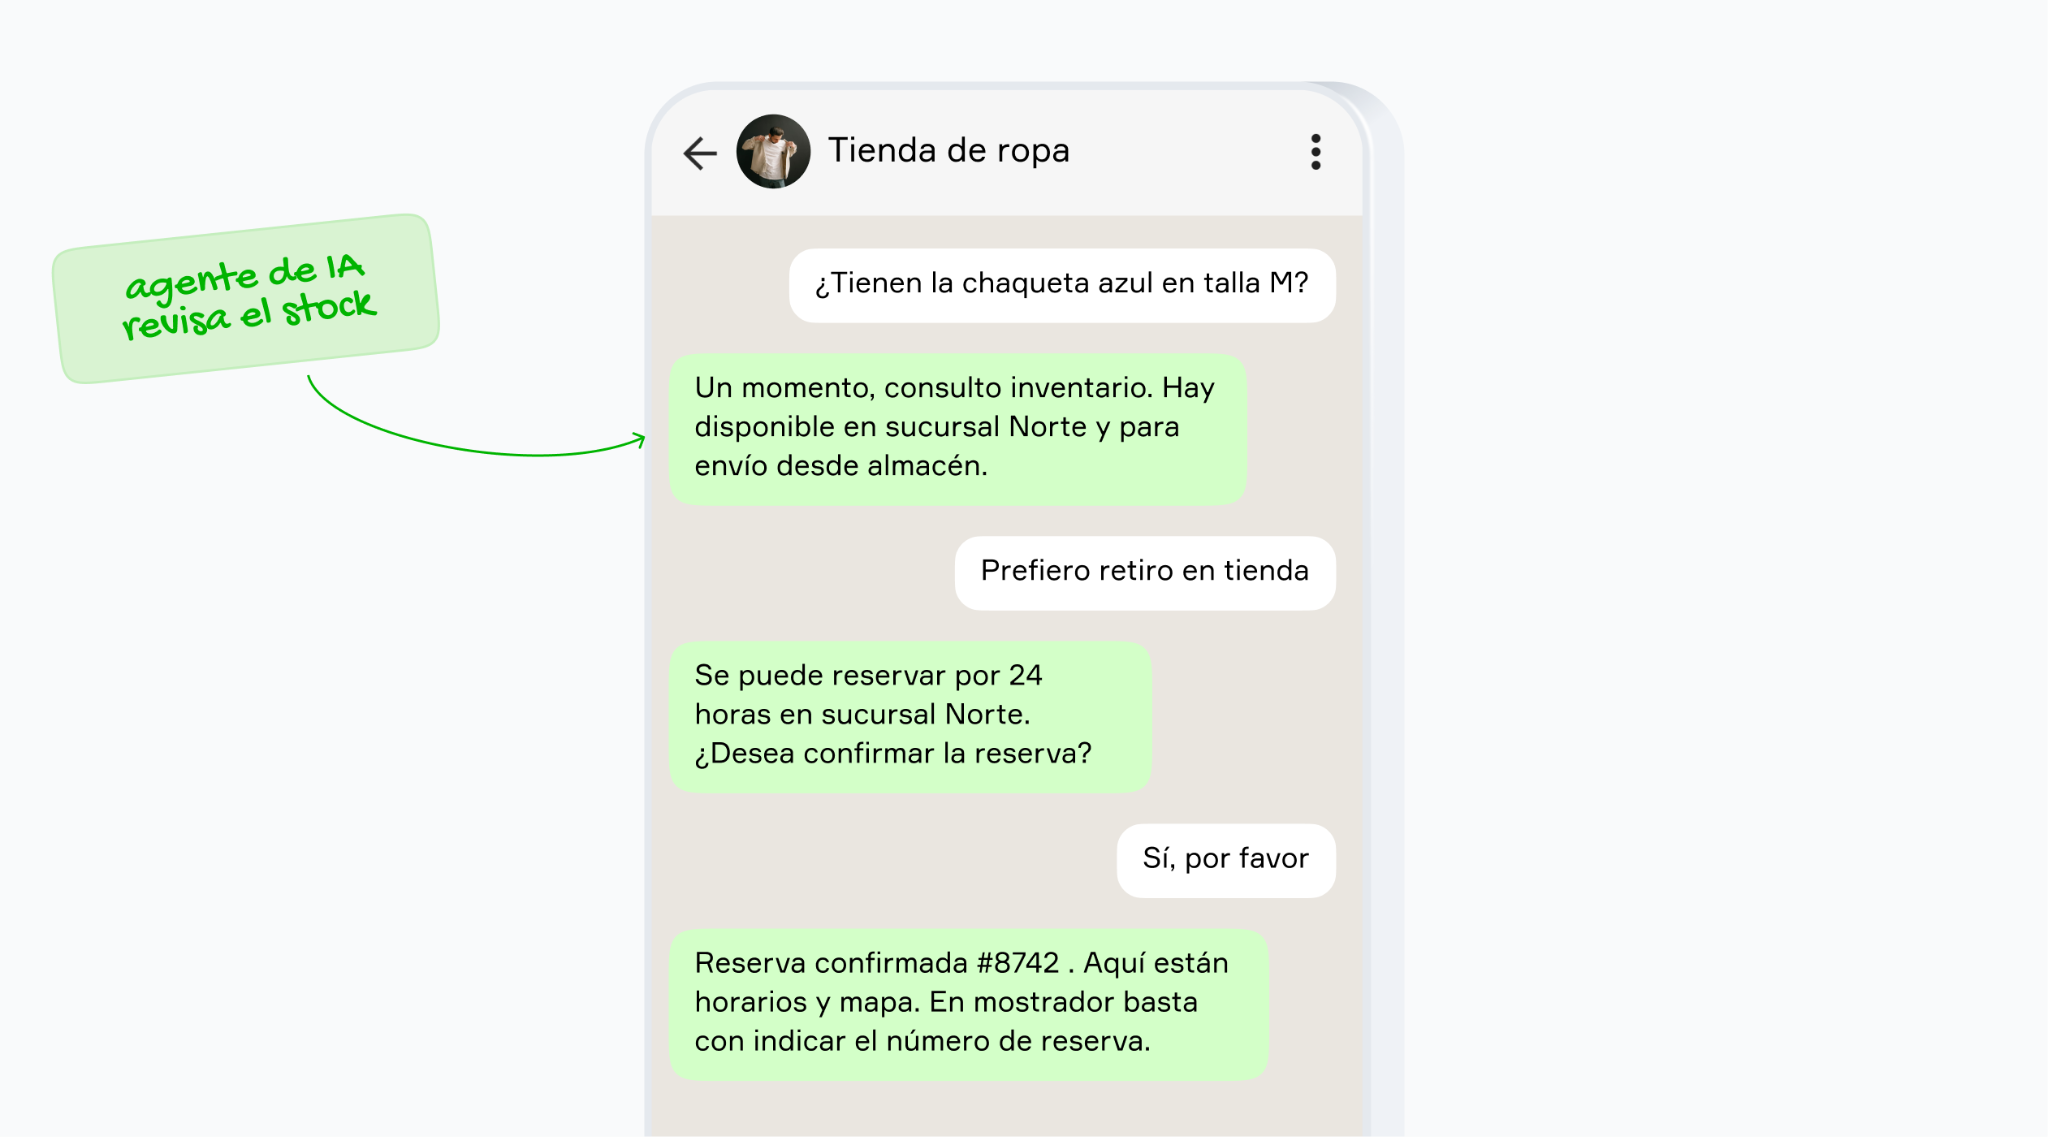Tap the back arrow in chat header
The width and height of the screenshot is (2048, 1137).
[700, 152]
